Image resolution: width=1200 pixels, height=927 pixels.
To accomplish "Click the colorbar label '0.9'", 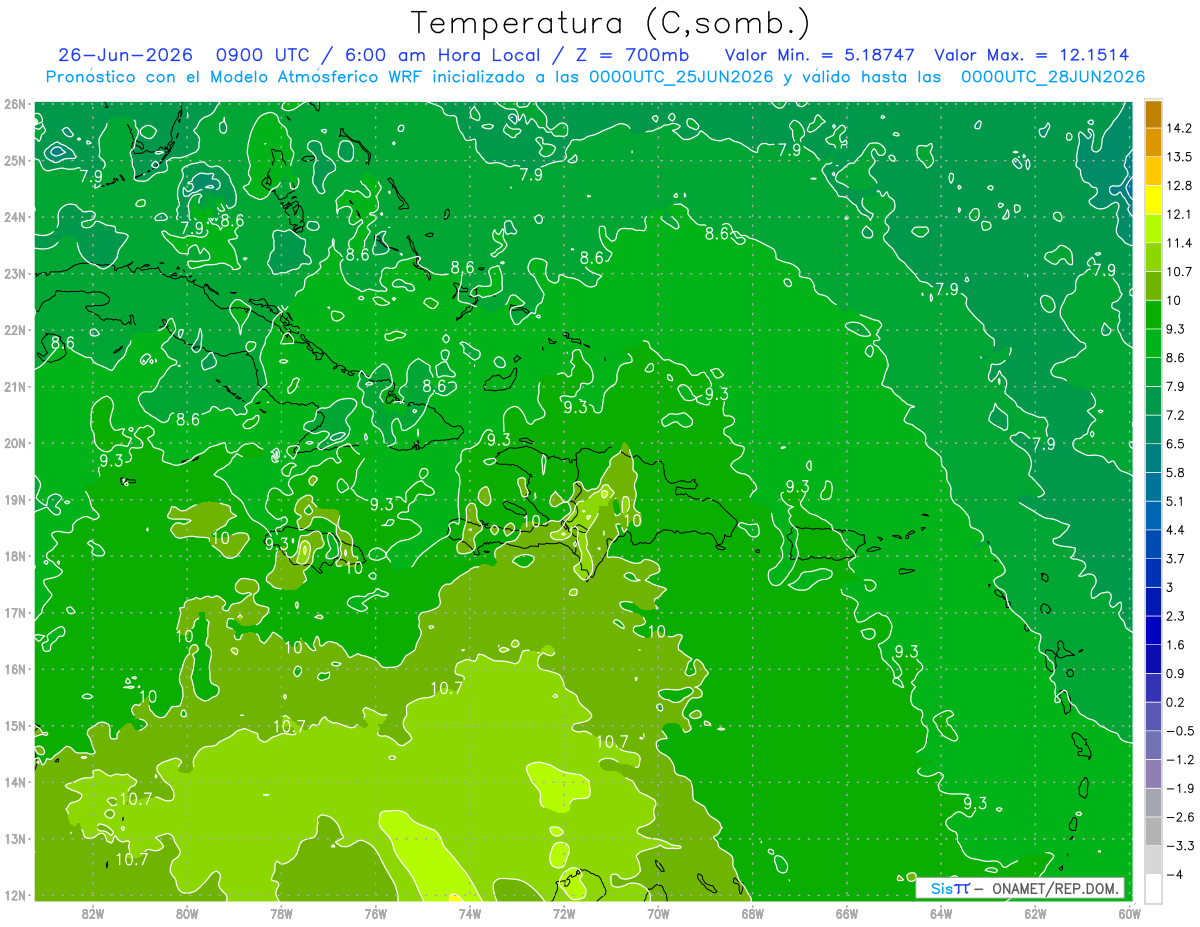I will pos(1177,673).
